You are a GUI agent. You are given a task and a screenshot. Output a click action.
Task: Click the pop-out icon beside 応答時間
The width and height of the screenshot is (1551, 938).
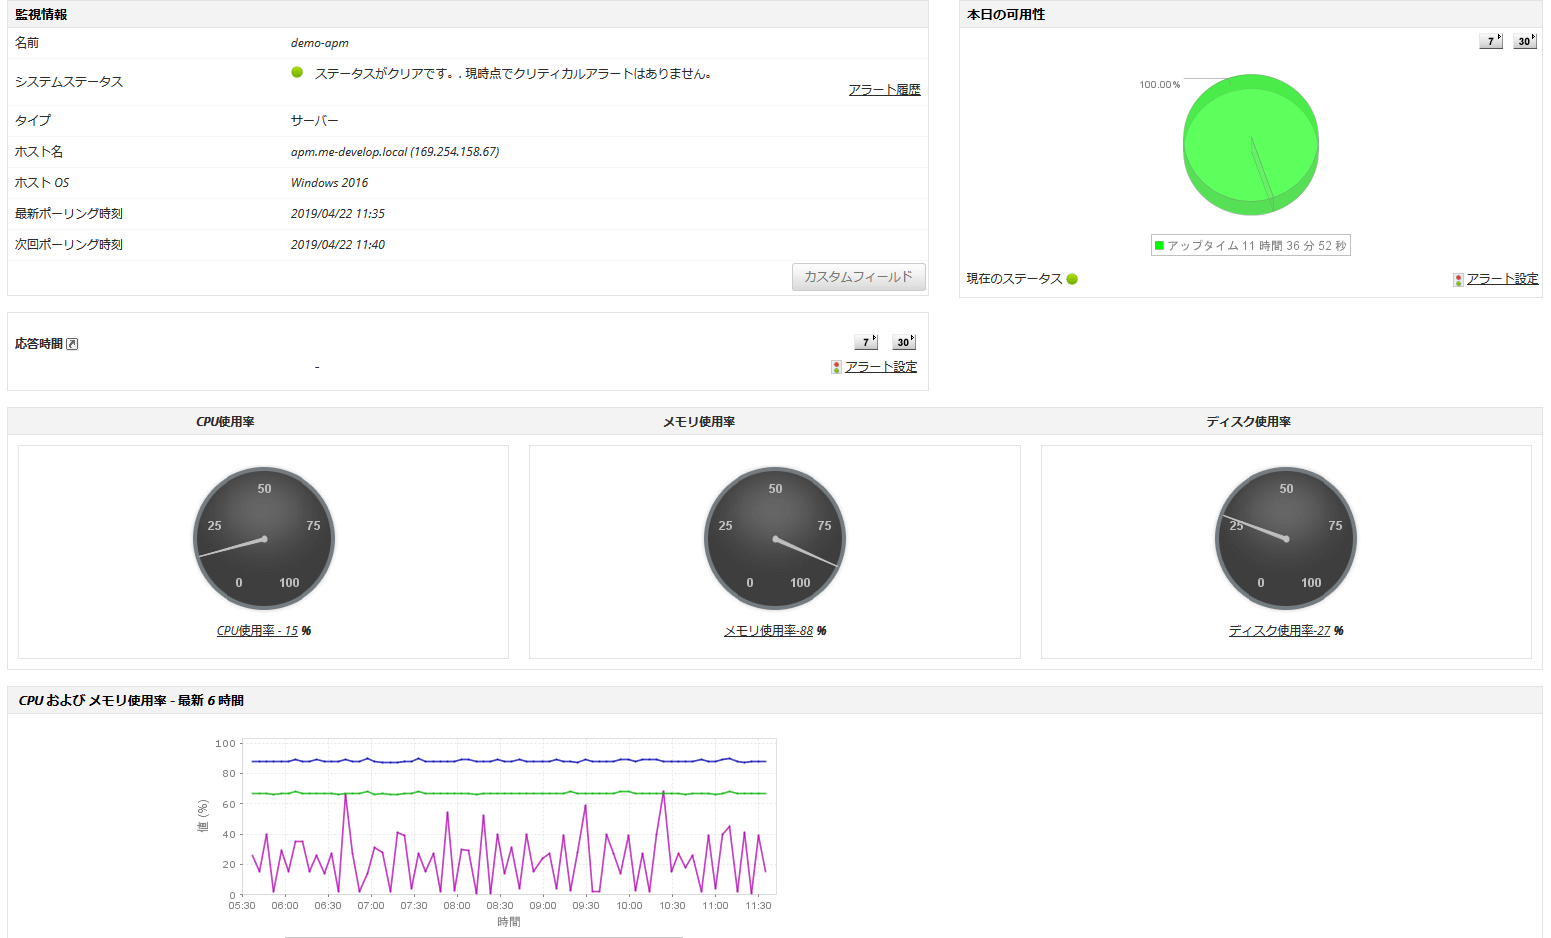click(72, 344)
